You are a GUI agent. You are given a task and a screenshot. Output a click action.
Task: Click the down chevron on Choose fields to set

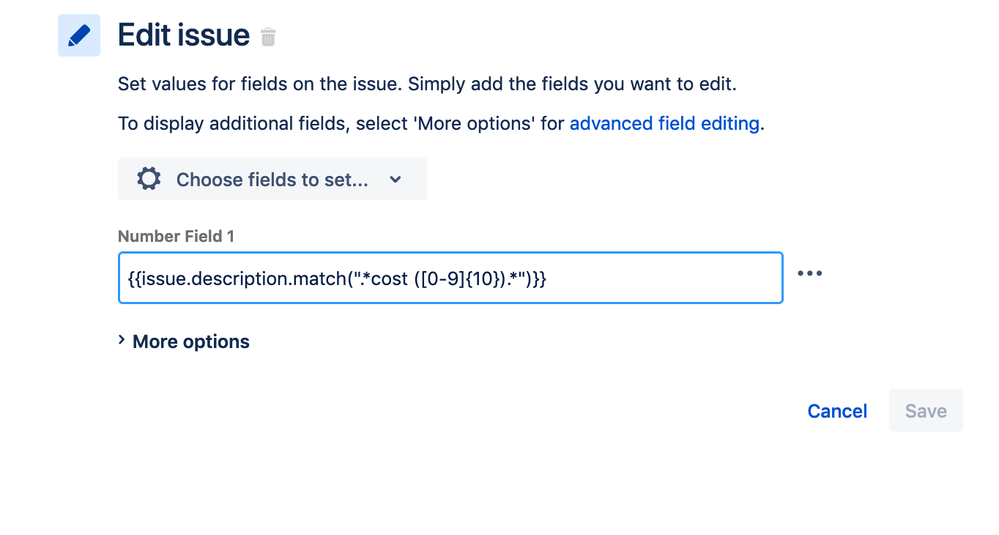(x=396, y=180)
